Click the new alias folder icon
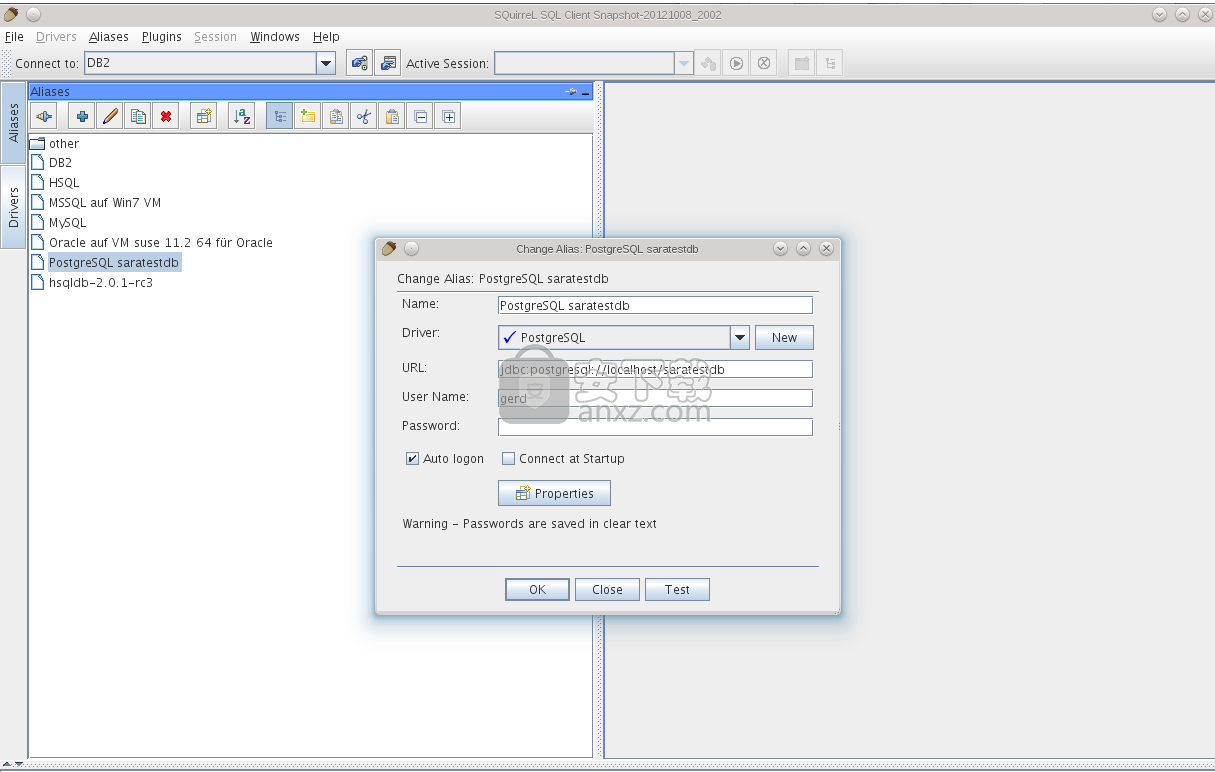This screenshot has width=1215, height=772. click(x=308, y=117)
